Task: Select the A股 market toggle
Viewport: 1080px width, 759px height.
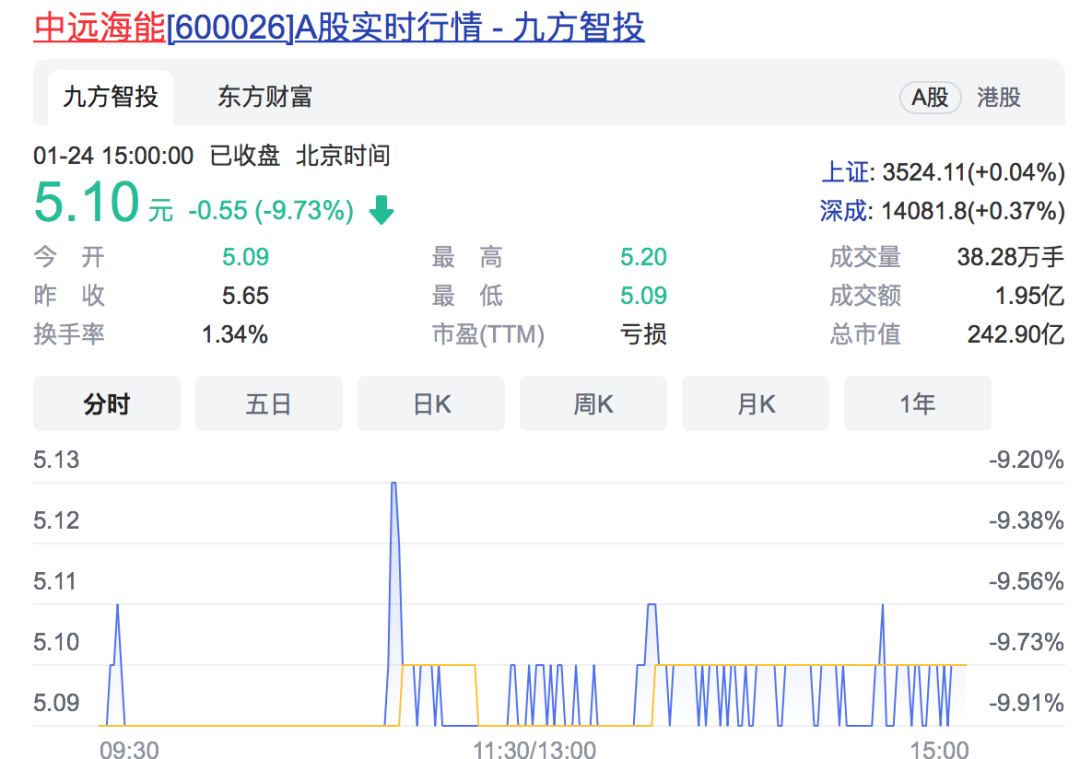Action: click(x=930, y=97)
